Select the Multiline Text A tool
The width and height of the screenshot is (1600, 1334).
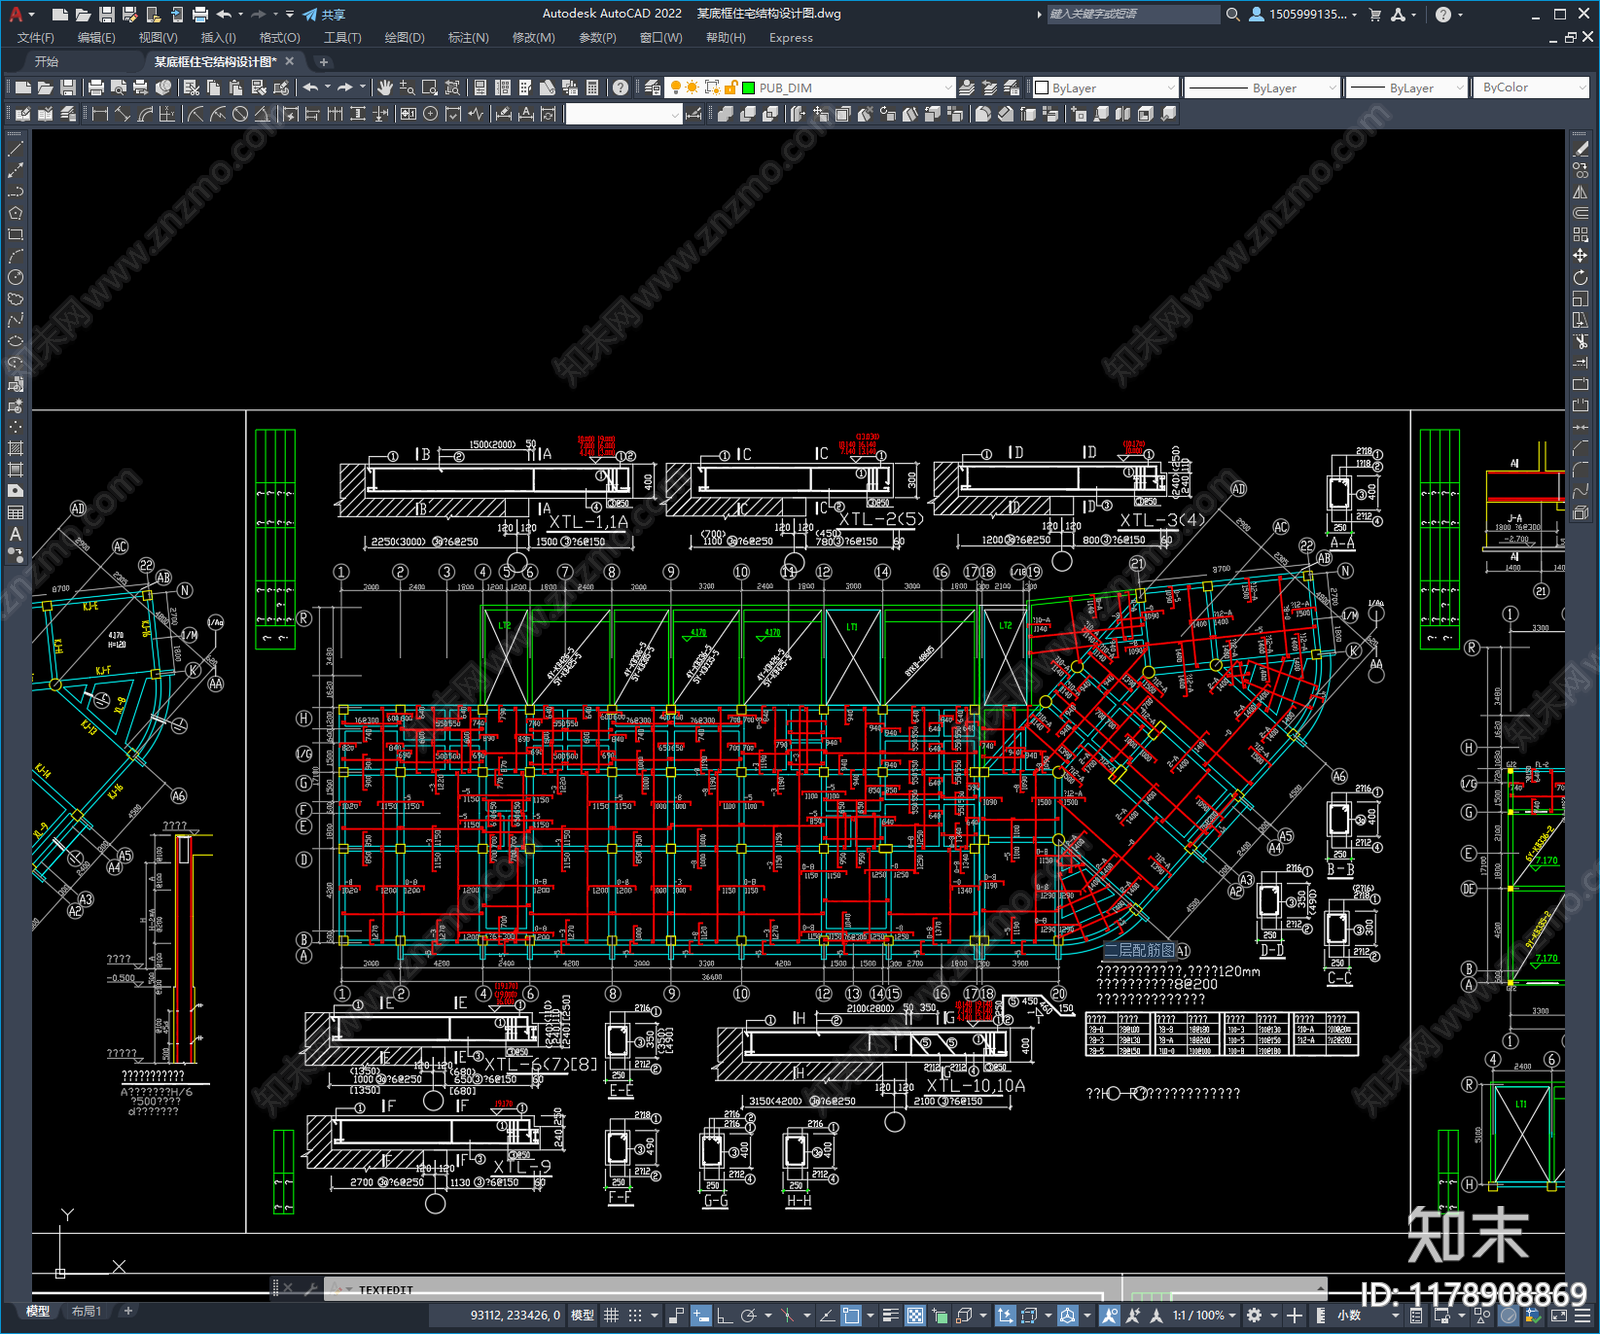pos(15,534)
